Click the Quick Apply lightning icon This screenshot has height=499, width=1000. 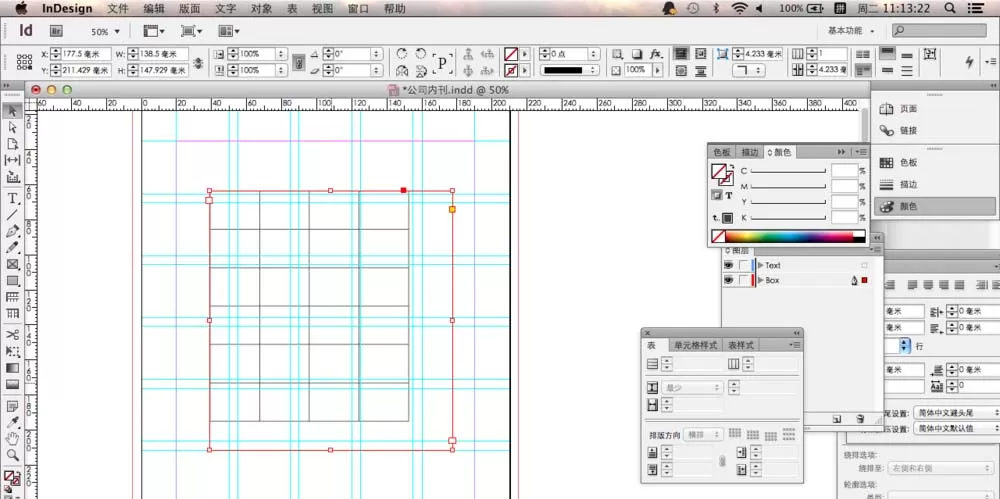click(x=970, y=61)
